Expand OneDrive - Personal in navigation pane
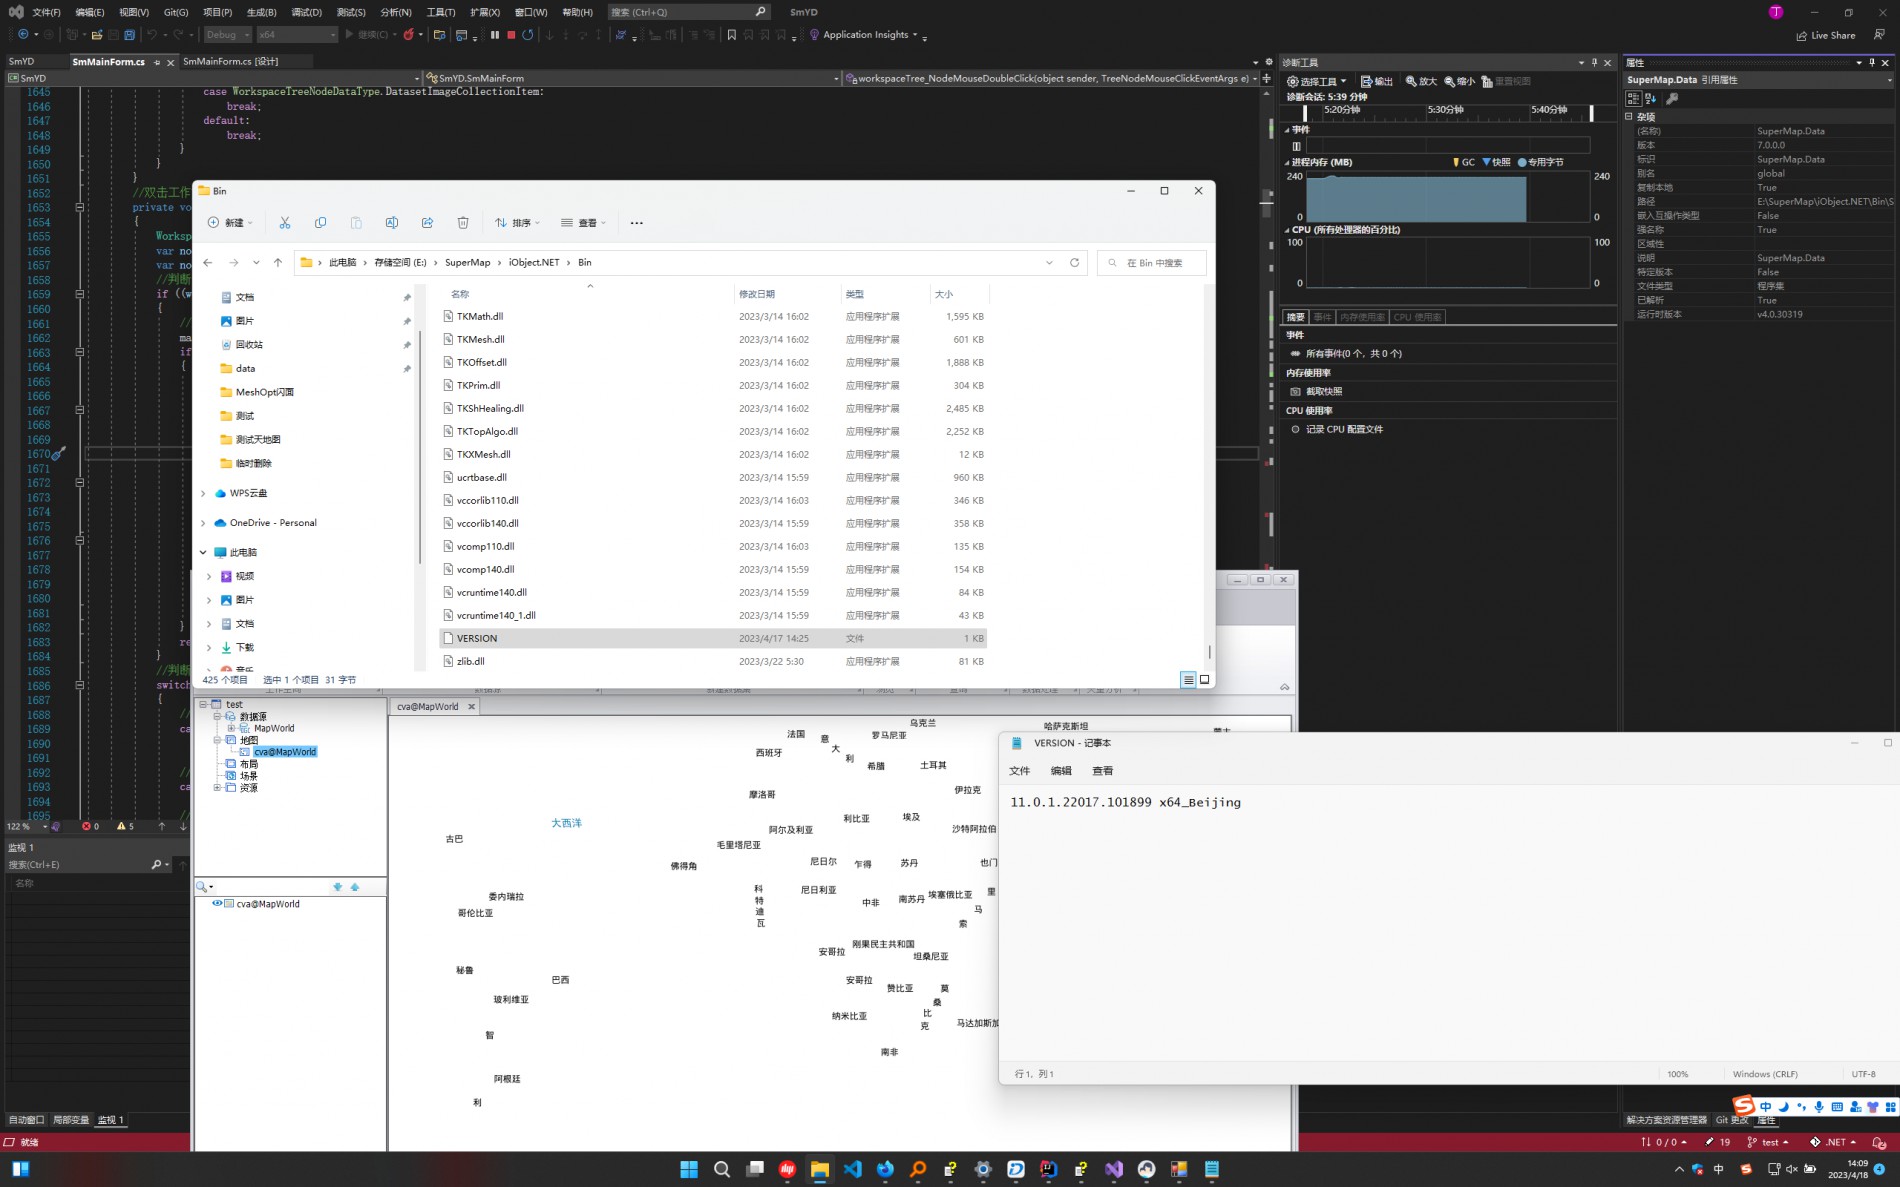This screenshot has height=1187, width=1900. 204,522
